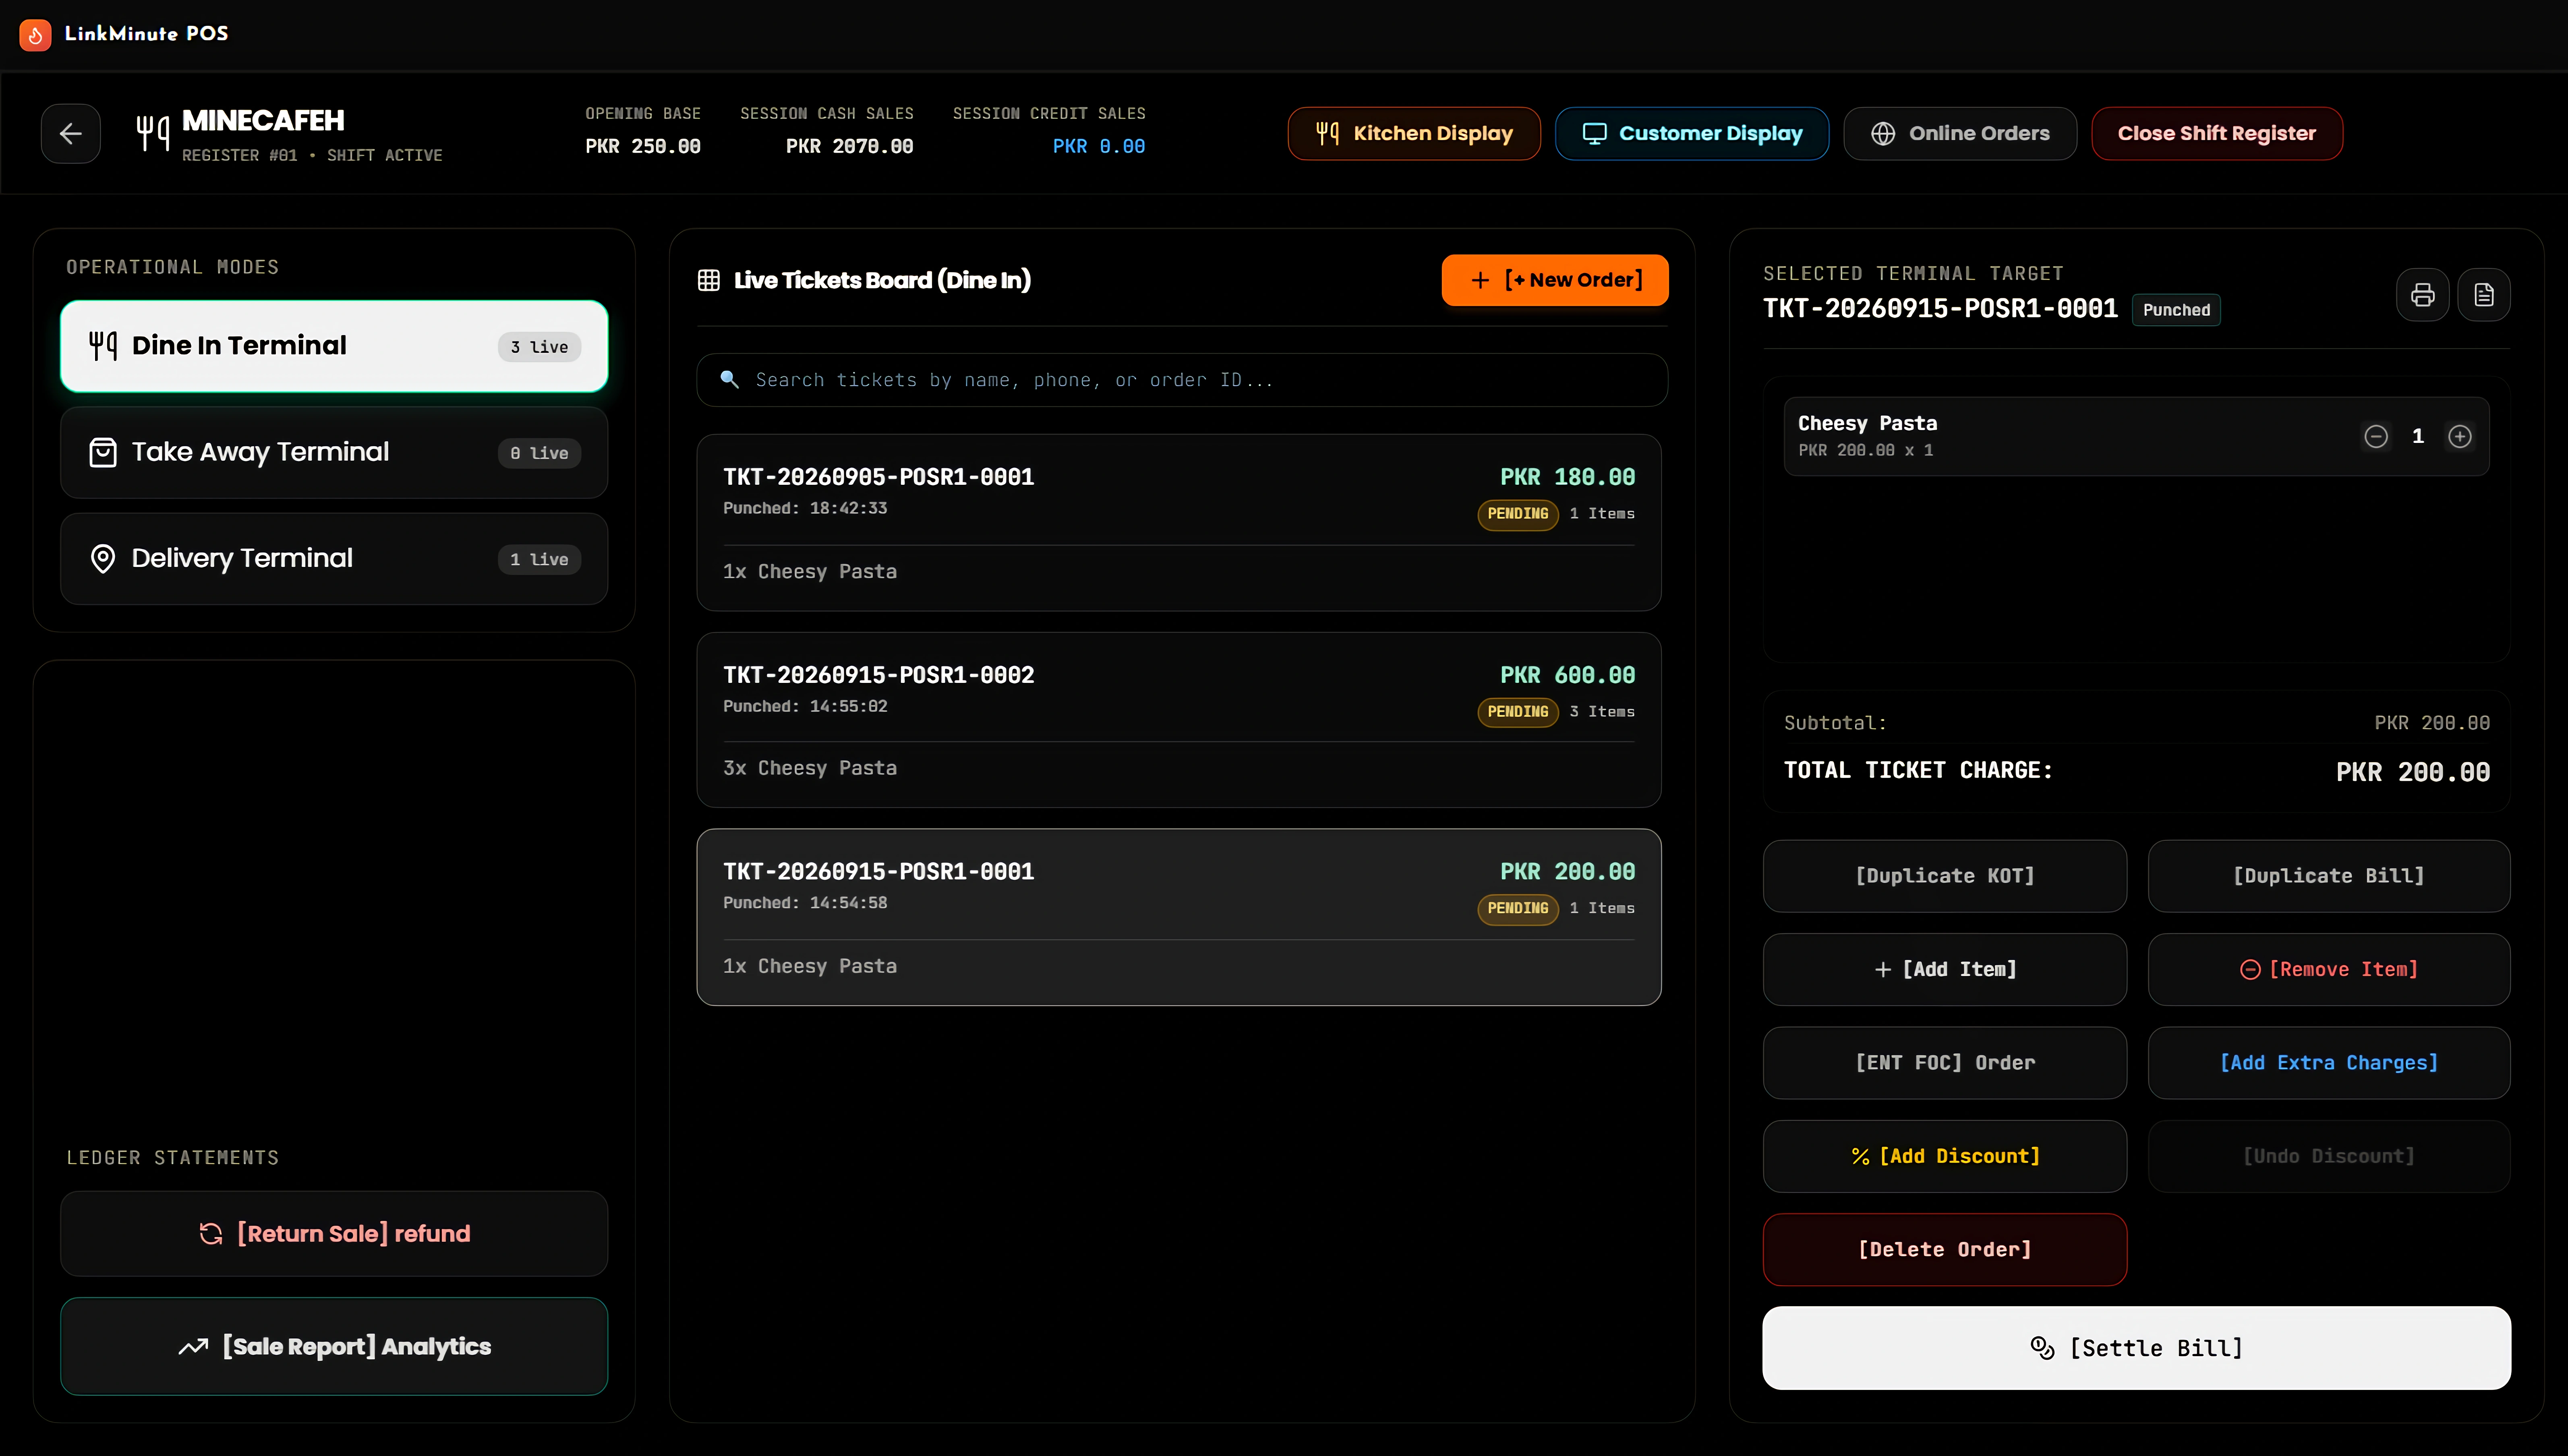Click the document bill icon
2568x1456 pixels.
tap(2484, 295)
